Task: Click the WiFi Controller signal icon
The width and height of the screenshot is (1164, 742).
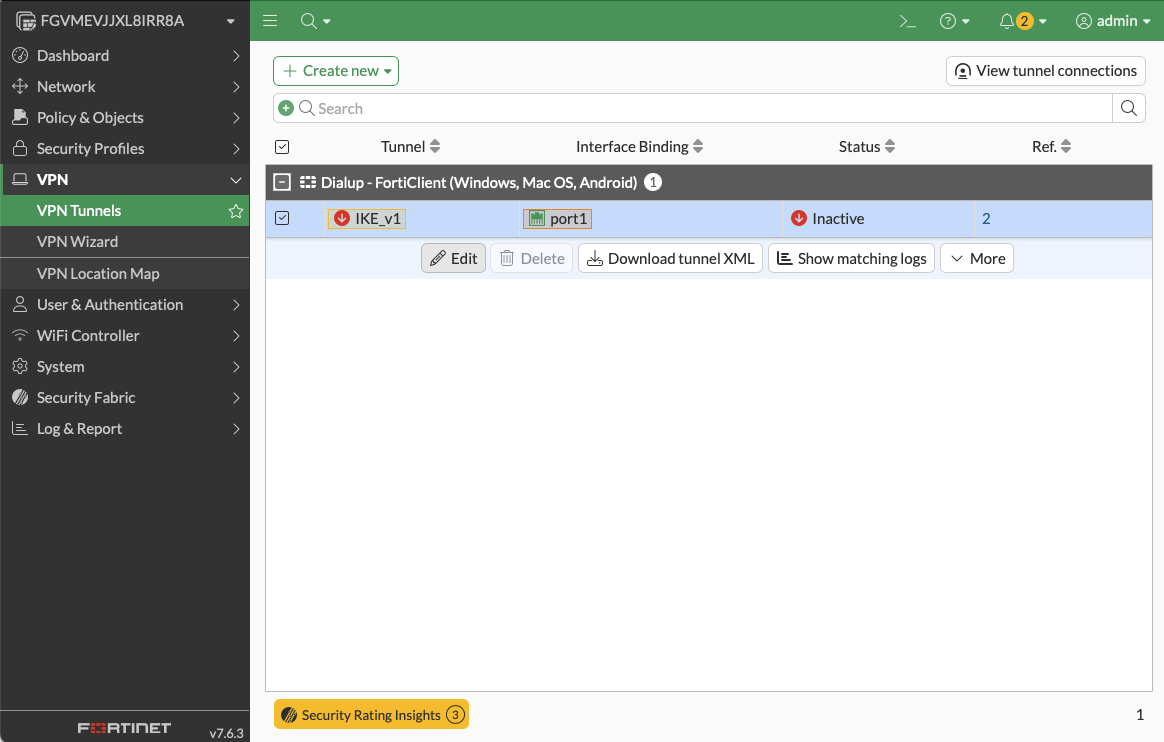Action: 20,335
